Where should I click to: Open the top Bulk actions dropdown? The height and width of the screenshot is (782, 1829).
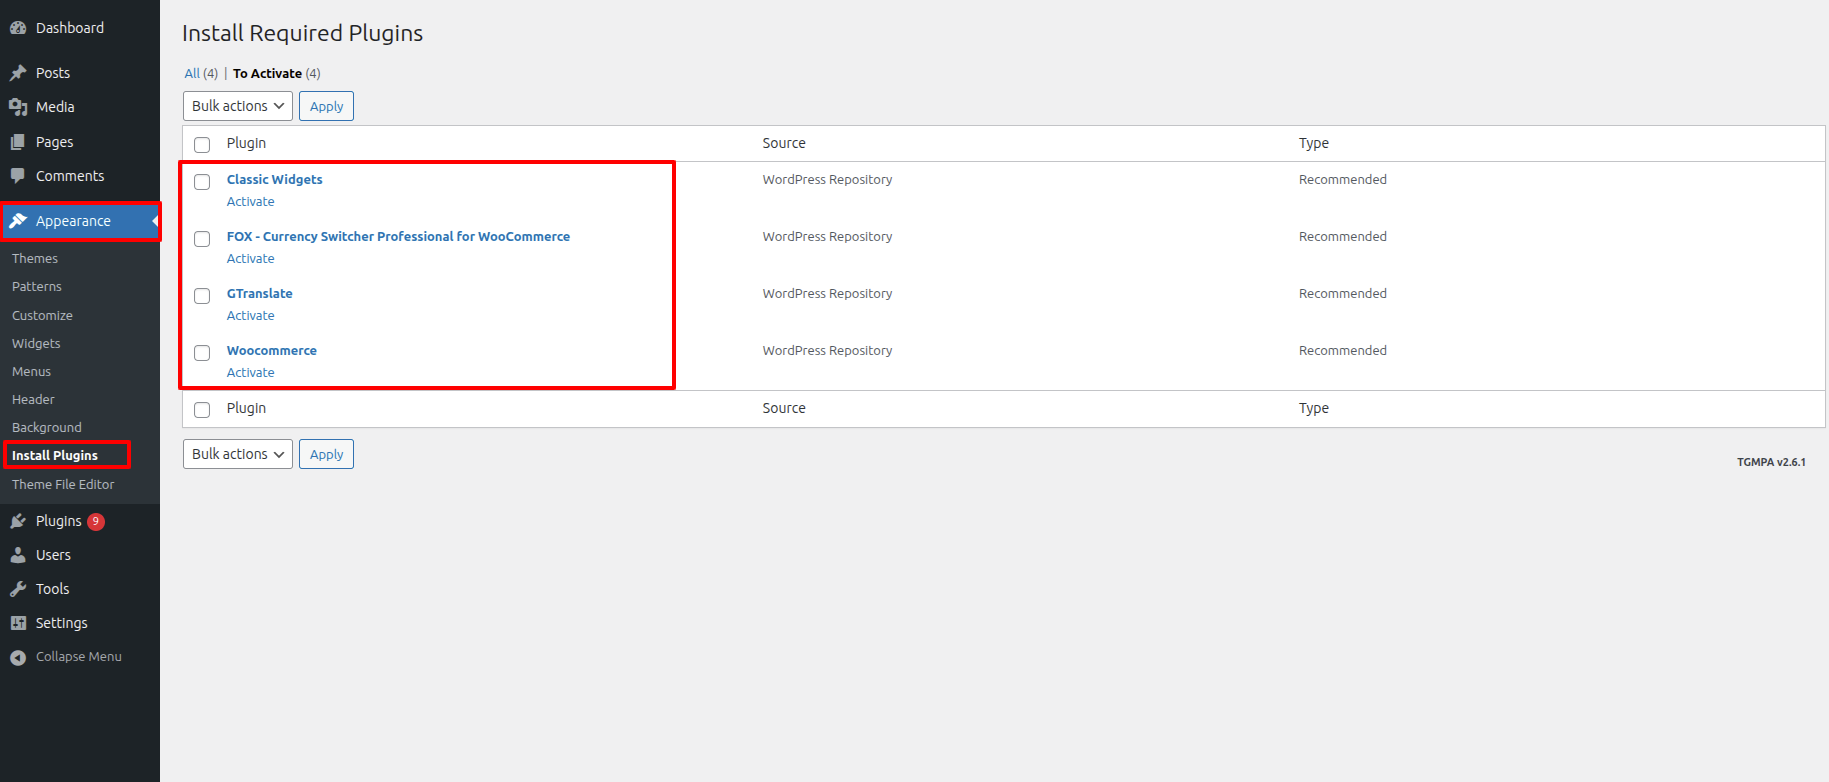coord(237,106)
